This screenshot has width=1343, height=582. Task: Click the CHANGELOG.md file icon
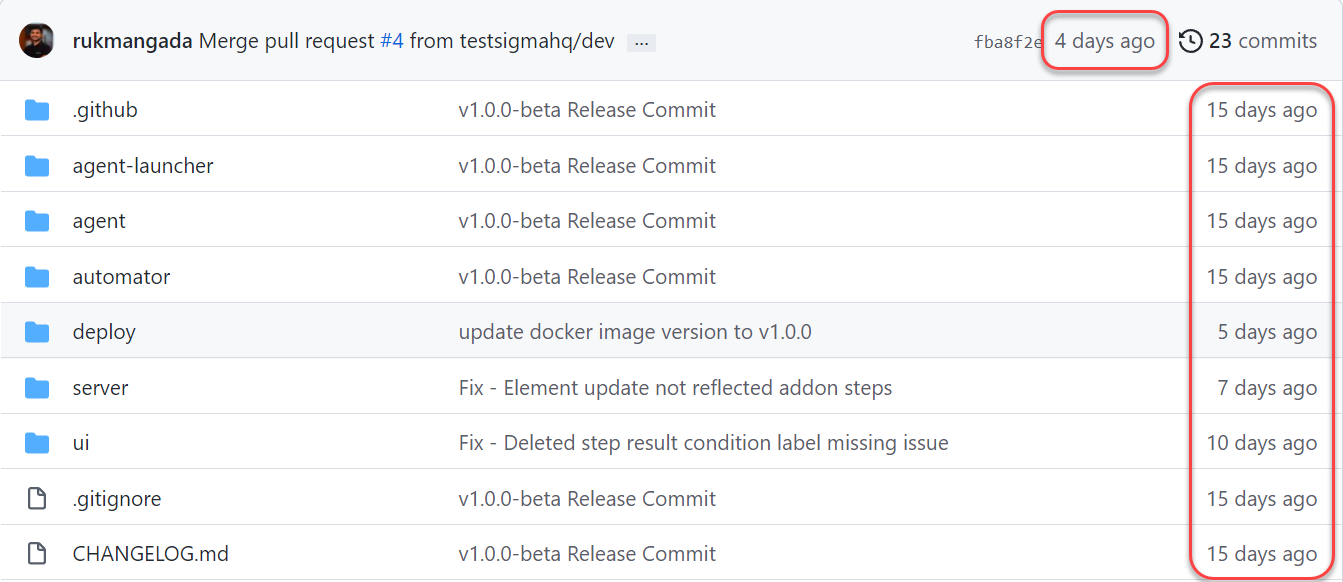pyautogui.click(x=37, y=554)
